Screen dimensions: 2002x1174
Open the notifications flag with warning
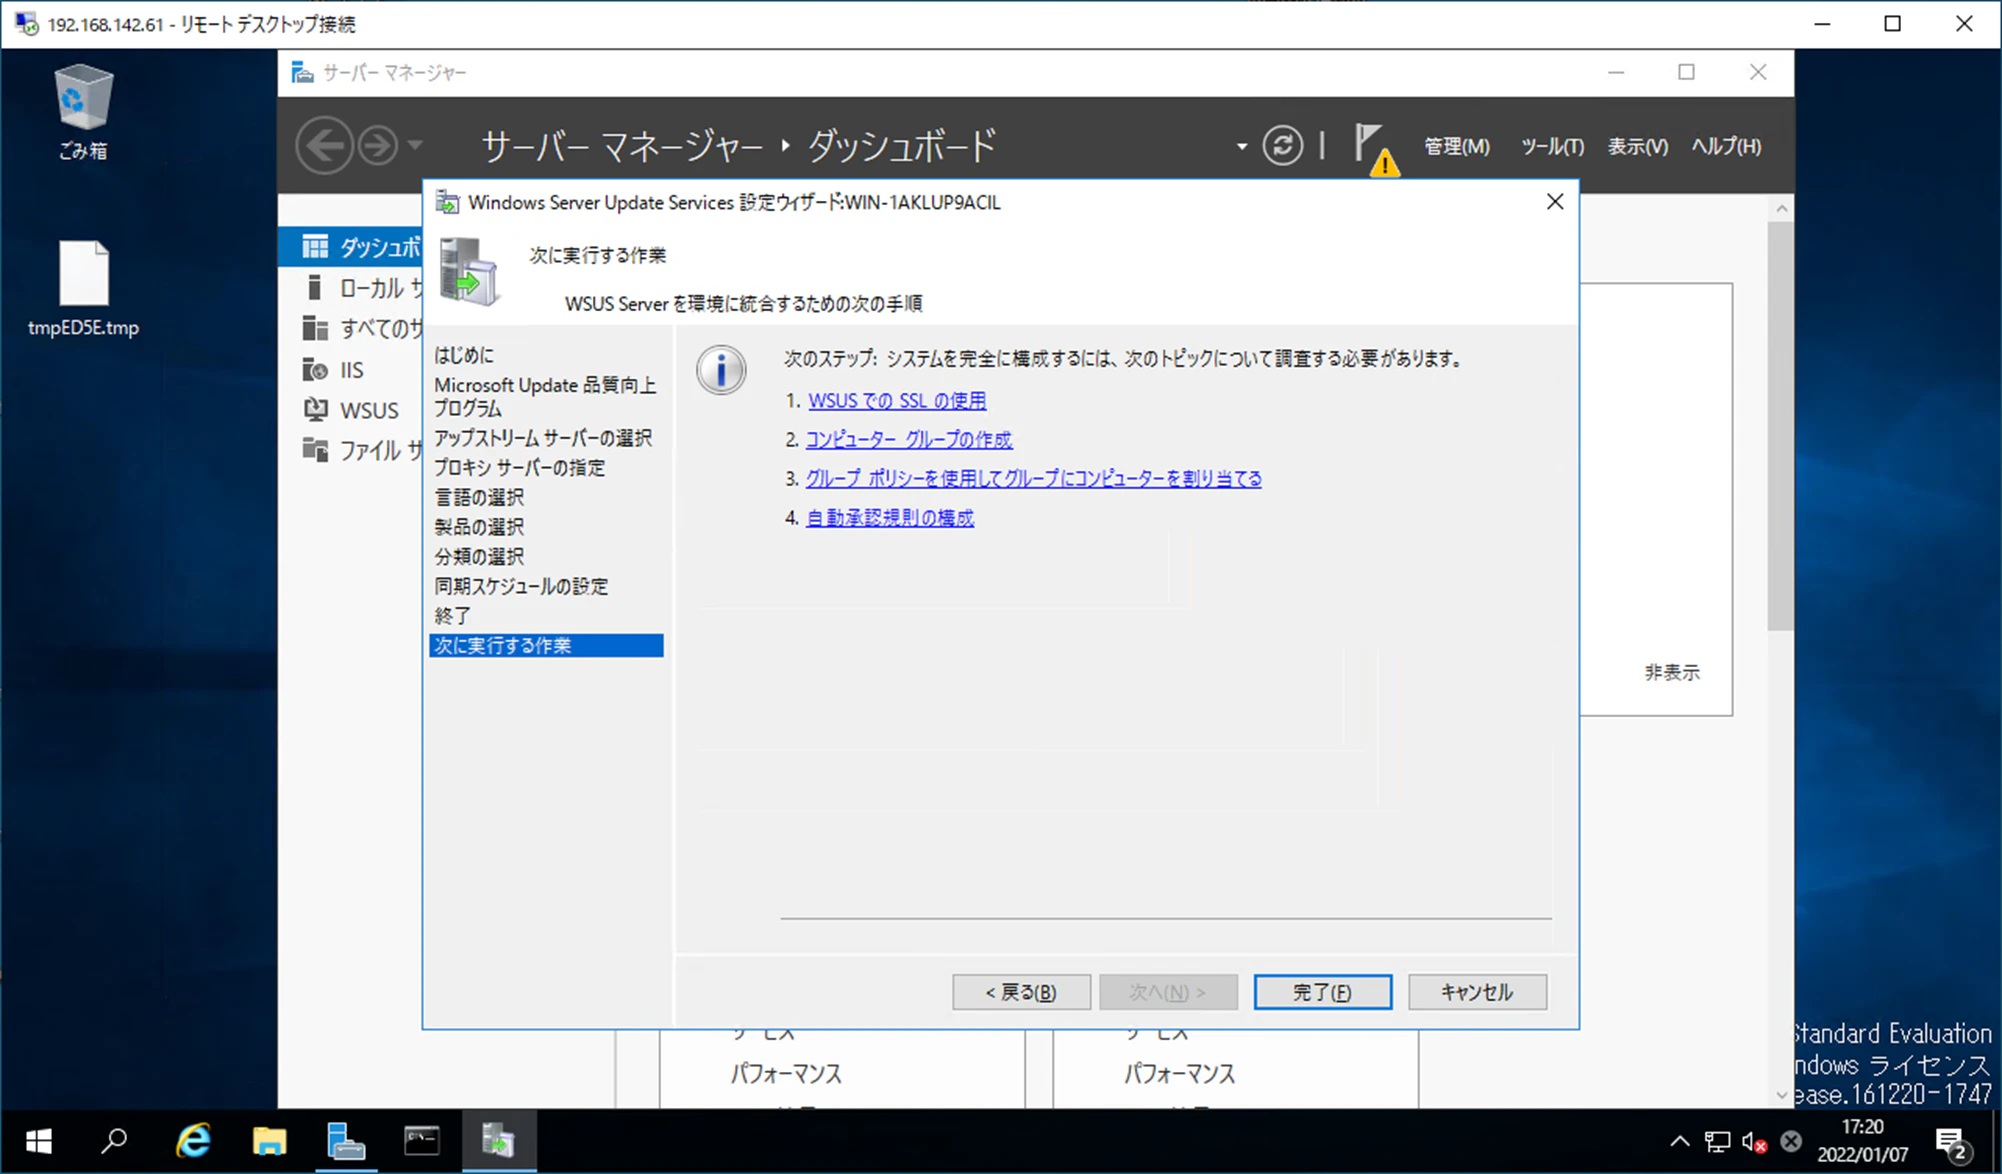(1375, 148)
